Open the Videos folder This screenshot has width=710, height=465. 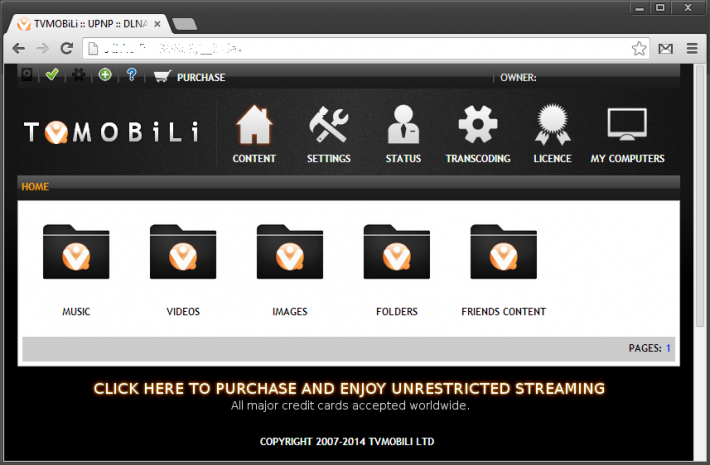pos(183,252)
